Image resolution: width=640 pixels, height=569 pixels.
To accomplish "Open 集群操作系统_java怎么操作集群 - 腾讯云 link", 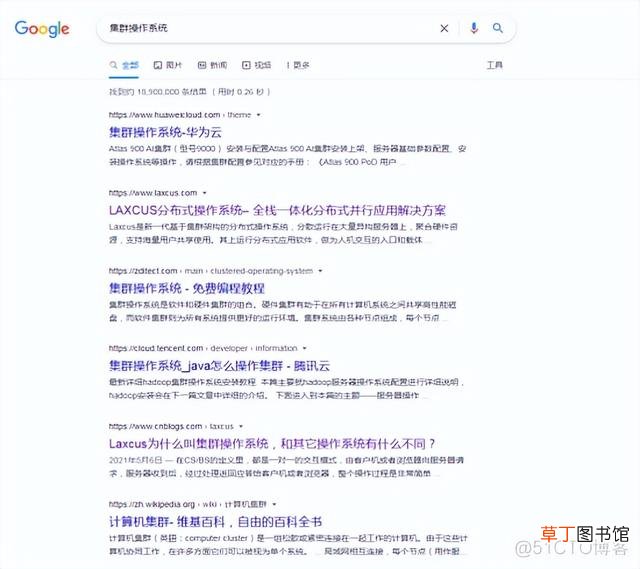I will pyautogui.click(x=219, y=366).
